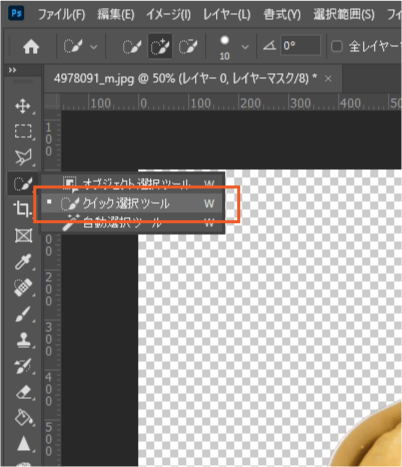Open the 書式(Y) menu

pyautogui.click(x=282, y=14)
